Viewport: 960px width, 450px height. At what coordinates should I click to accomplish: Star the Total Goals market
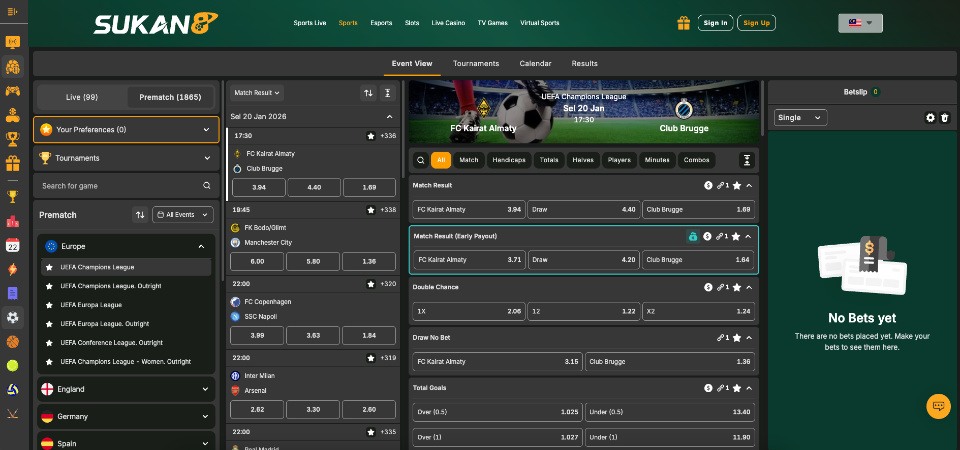point(737,388)
